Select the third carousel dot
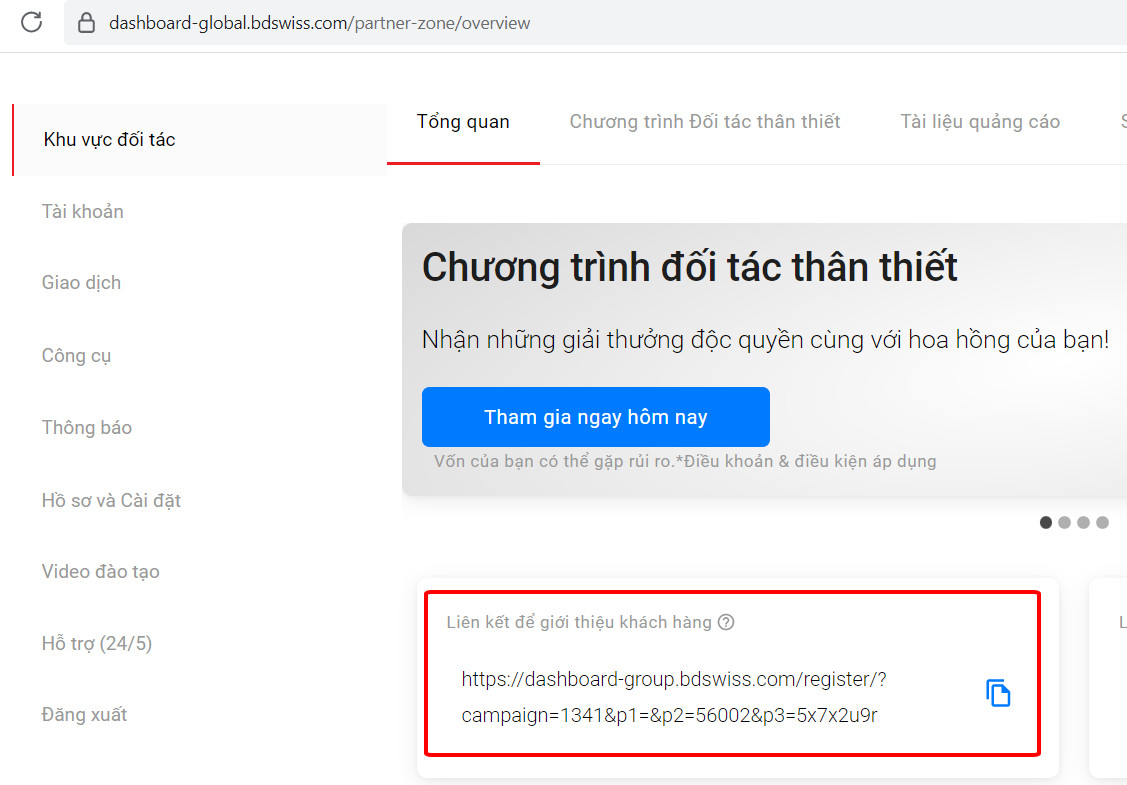This screenshot has width=1127, height=785. 1083,523
